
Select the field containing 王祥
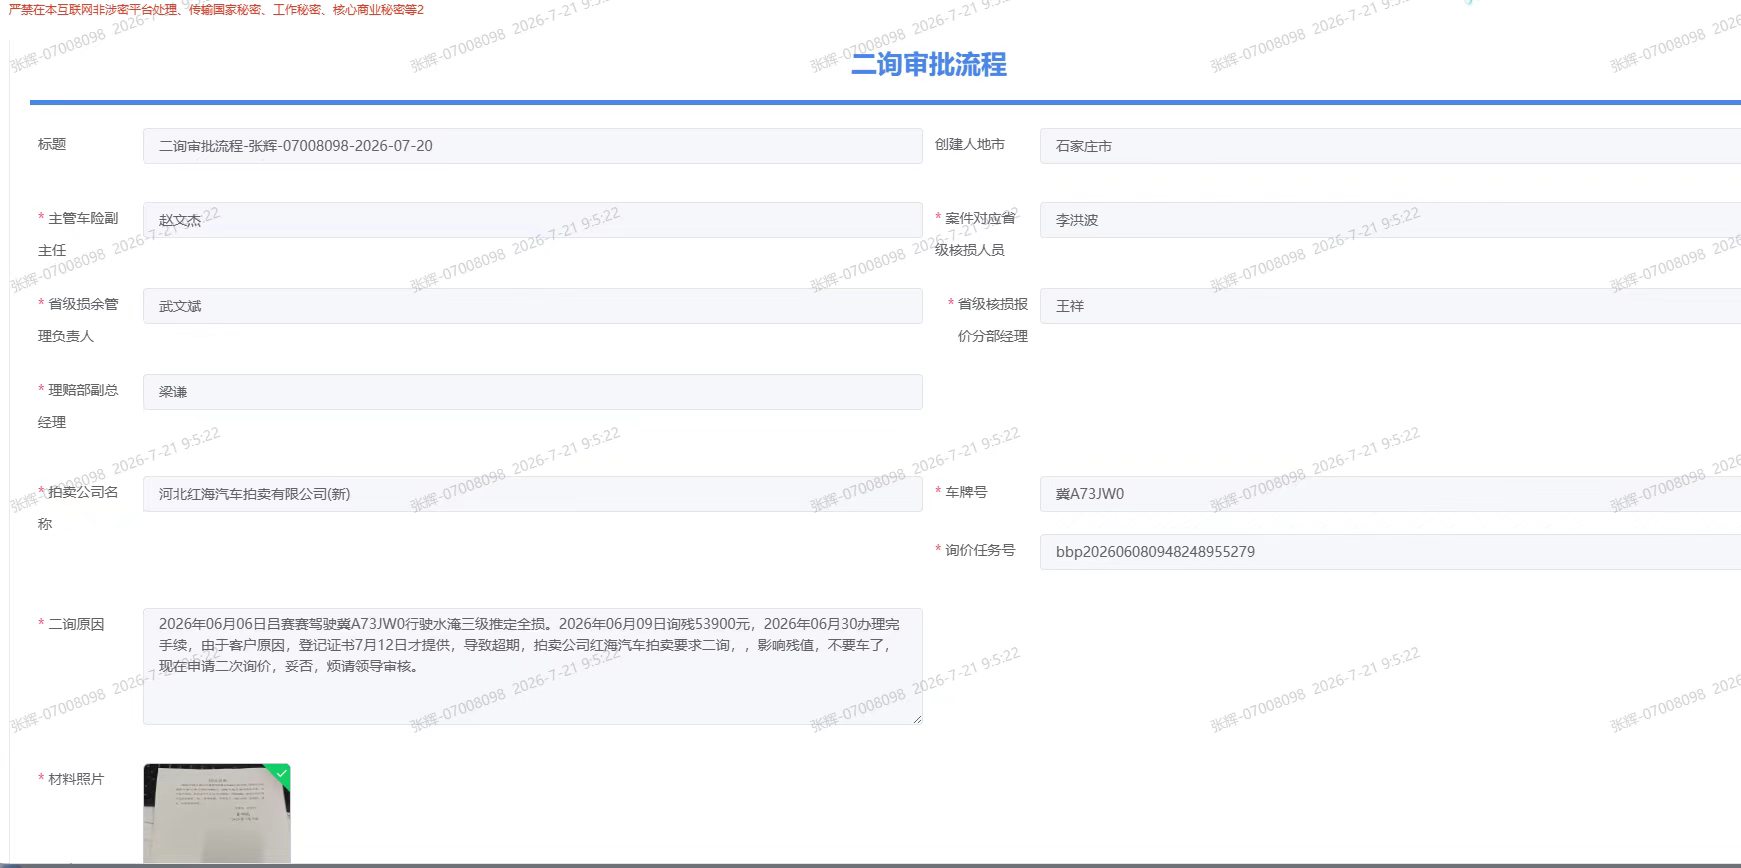(x=1390, y=306)
